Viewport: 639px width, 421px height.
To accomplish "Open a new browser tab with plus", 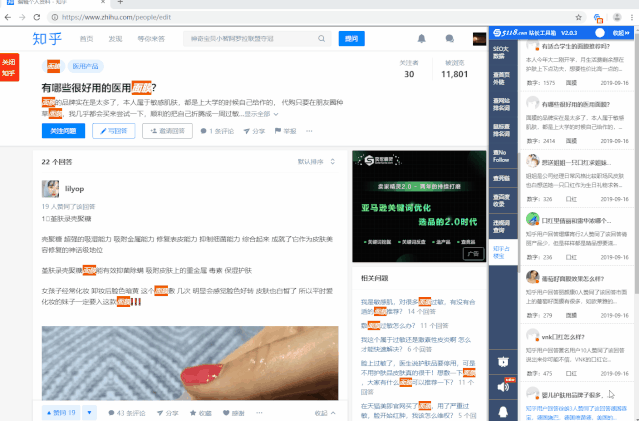I will [x=120, y=2].
